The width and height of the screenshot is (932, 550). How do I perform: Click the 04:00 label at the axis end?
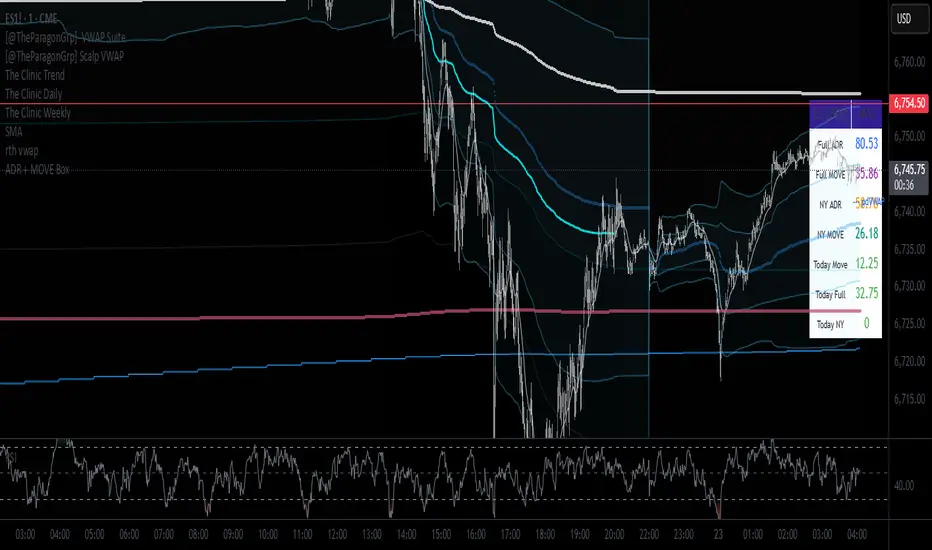click(x=857, y=534)
